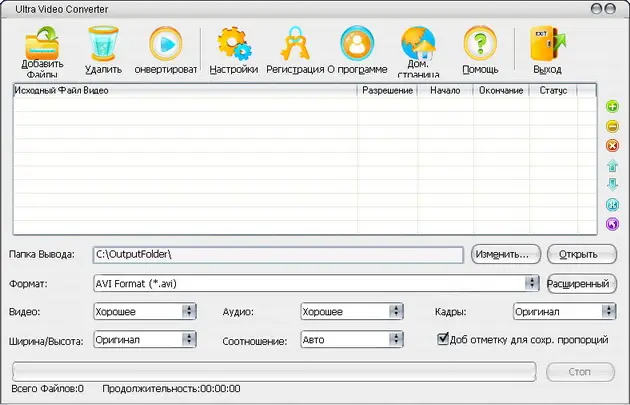Click the Окончание column header
This screenshot has height=405, width=630.
tap(501, 90)
